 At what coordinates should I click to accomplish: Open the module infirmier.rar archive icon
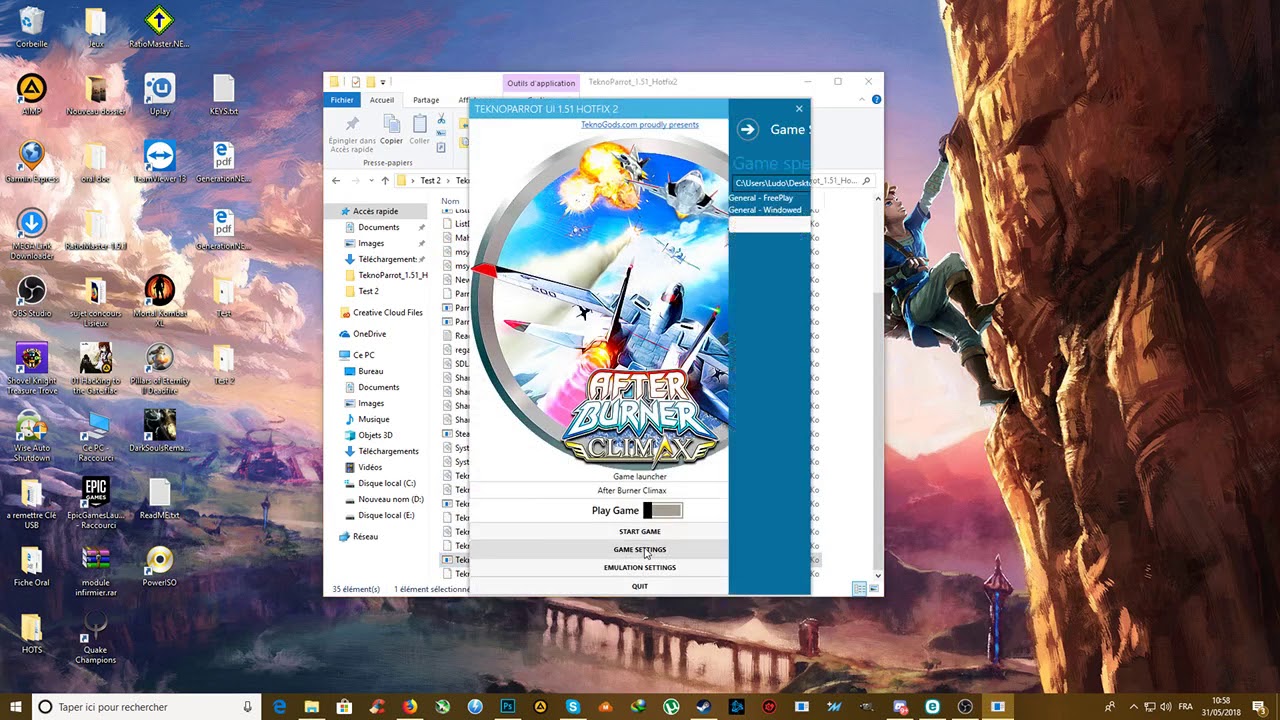pos(96,571)
